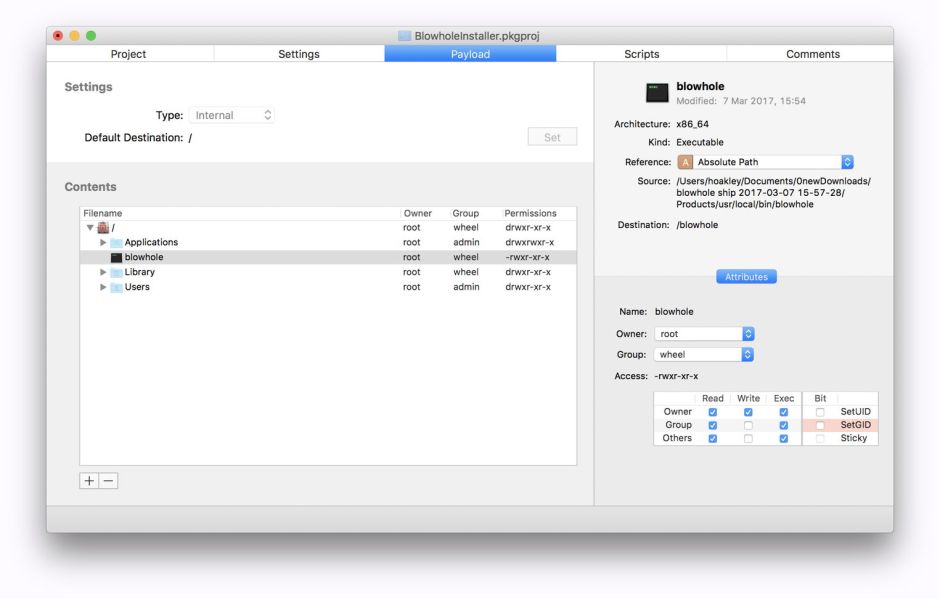This screenshot has height=599, width=940.
Task: Click the root volume icon in Contents
Action: tap(103, 228)
